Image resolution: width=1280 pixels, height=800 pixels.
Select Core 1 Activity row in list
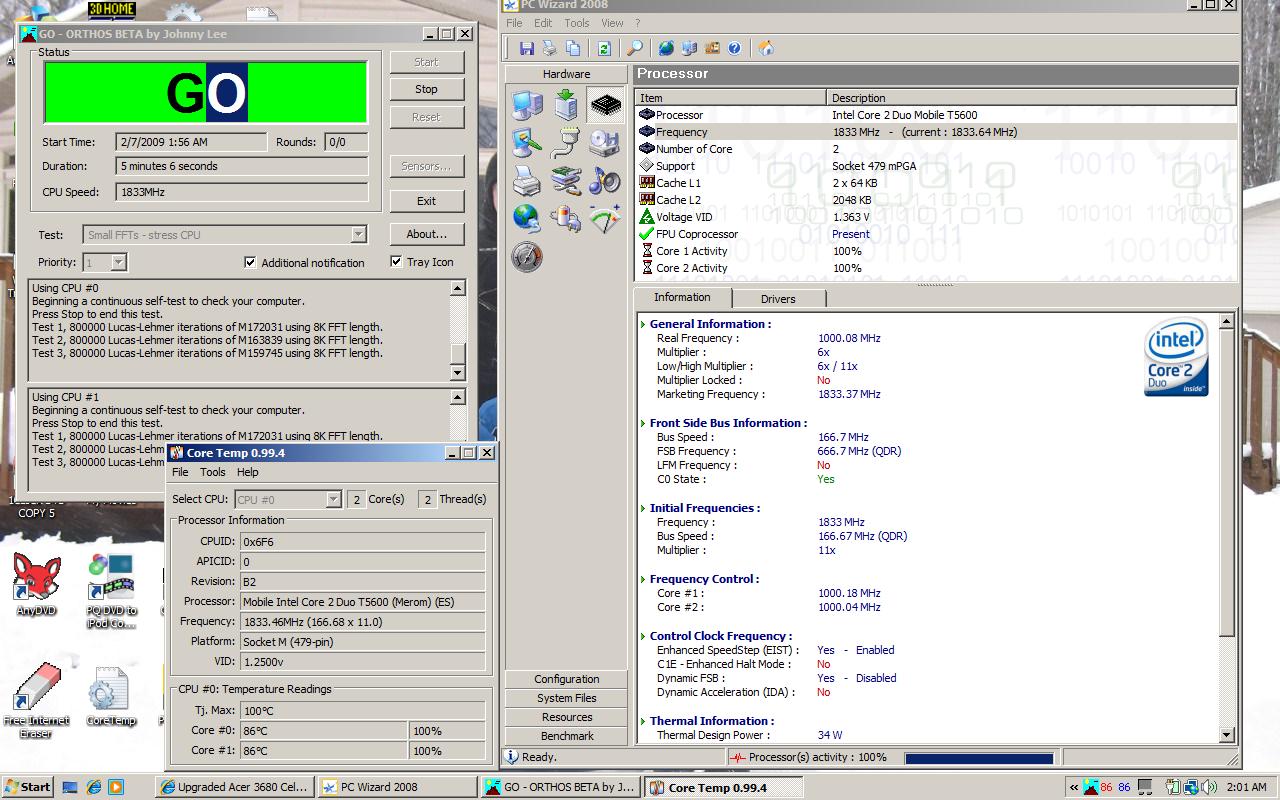936,251
